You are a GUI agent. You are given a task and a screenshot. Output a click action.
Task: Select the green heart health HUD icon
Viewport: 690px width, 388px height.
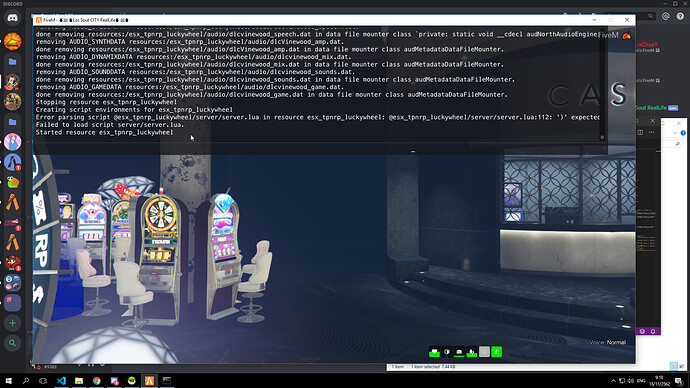(x=434, y=352)
